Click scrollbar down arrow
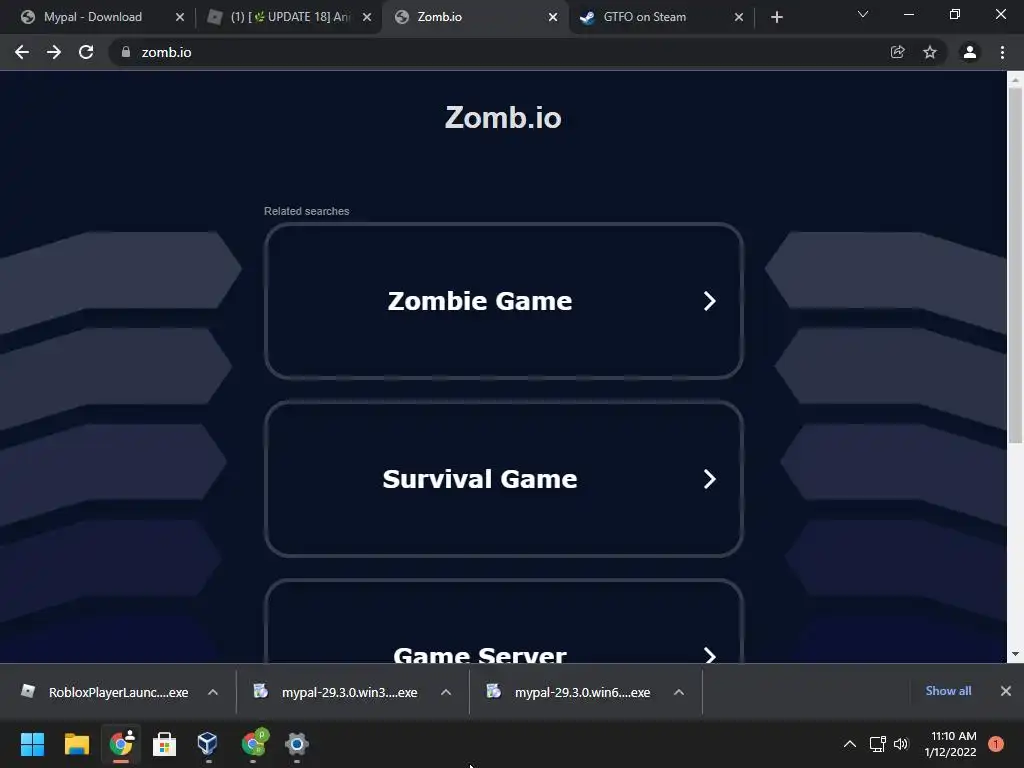 point(1015,654)
